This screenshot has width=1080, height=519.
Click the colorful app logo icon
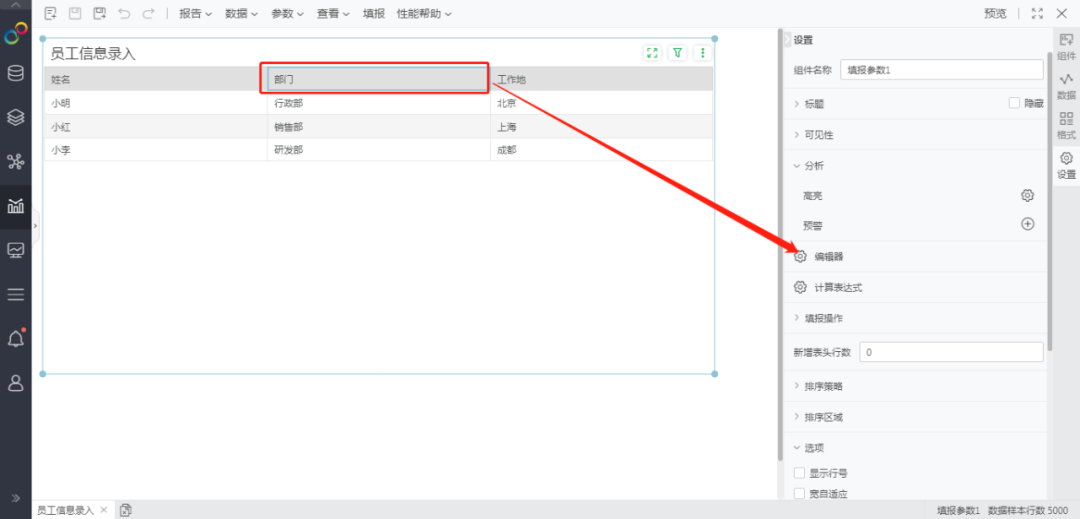coord(16,34)
